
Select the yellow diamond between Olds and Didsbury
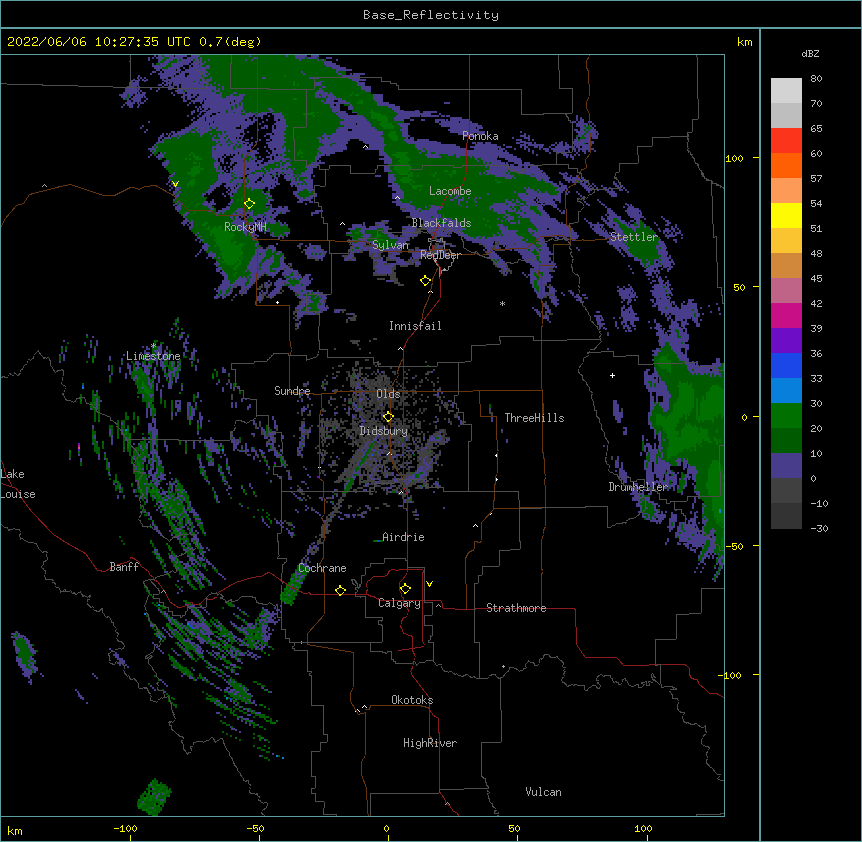388,417
